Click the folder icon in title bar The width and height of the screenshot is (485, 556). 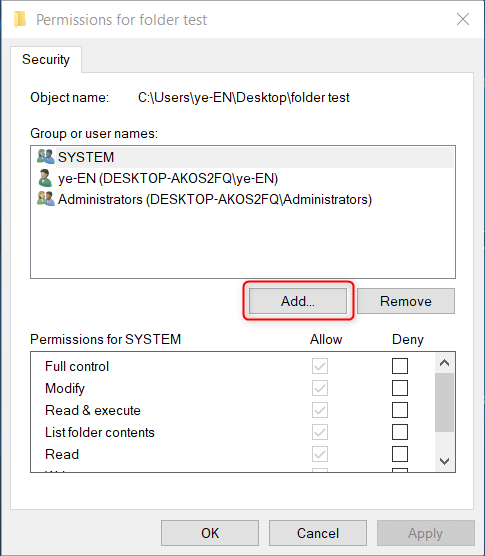pyautogui.click(x=20, y=20)
